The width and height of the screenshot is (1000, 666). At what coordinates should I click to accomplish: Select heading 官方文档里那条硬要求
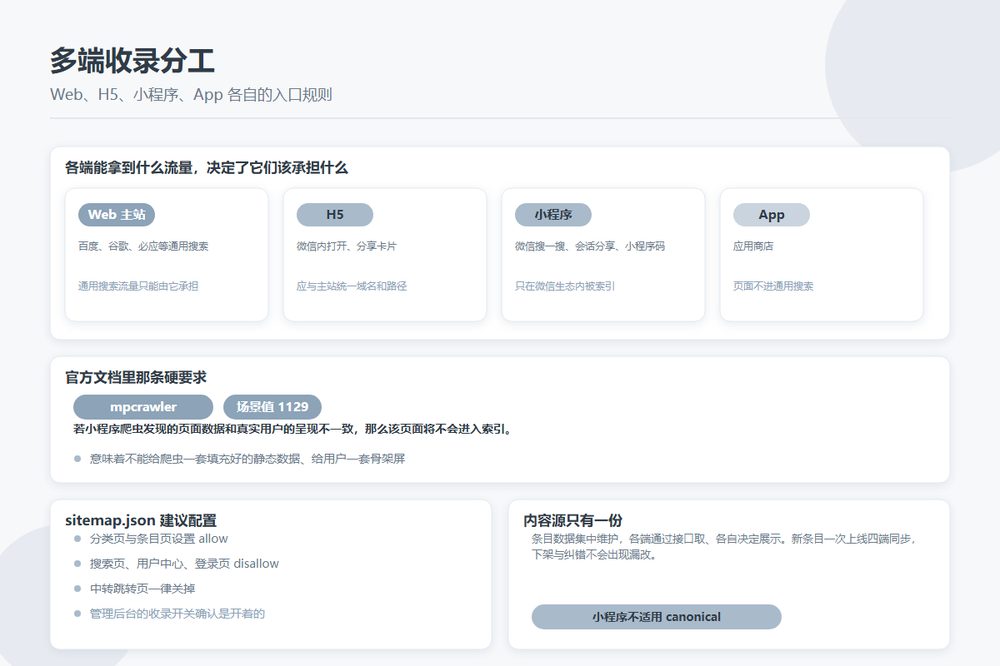136,378
